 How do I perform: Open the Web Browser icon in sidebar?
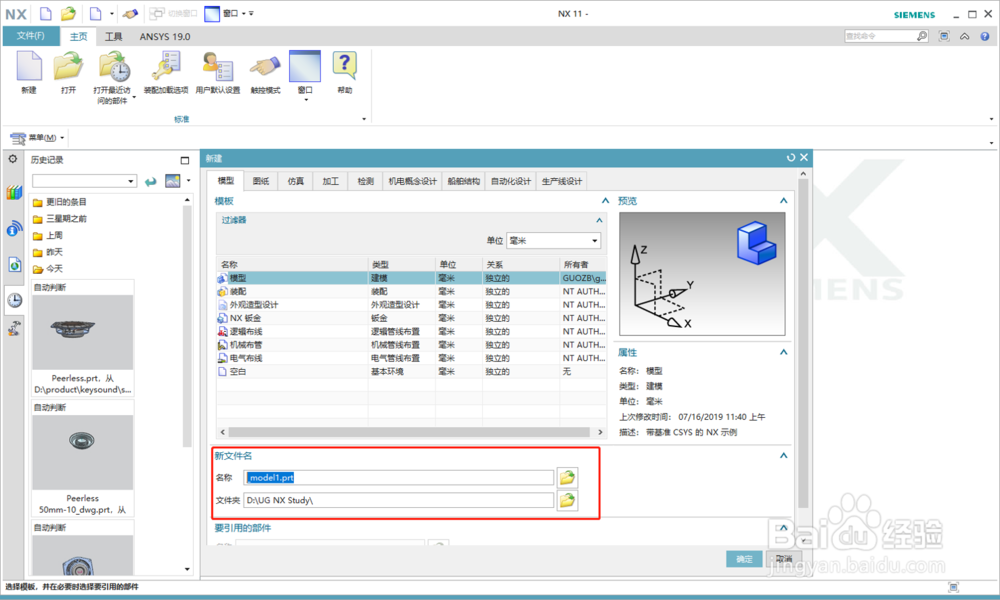14,264
